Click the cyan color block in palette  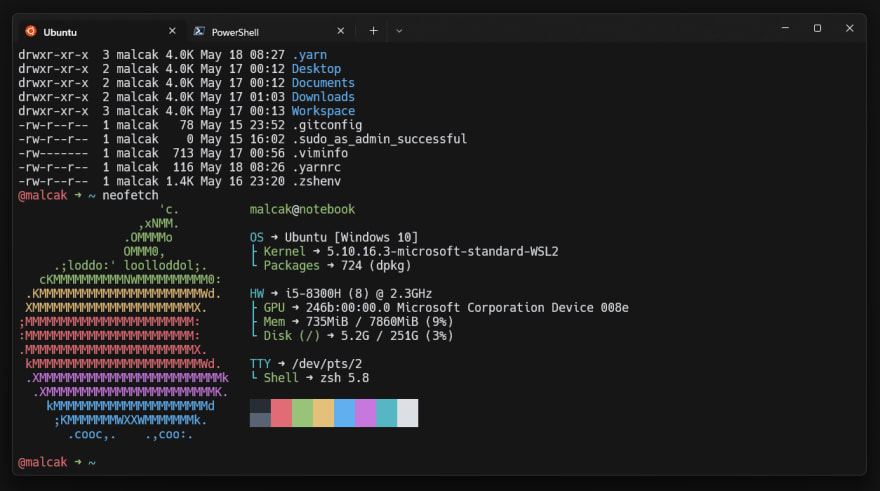[387, 413]
